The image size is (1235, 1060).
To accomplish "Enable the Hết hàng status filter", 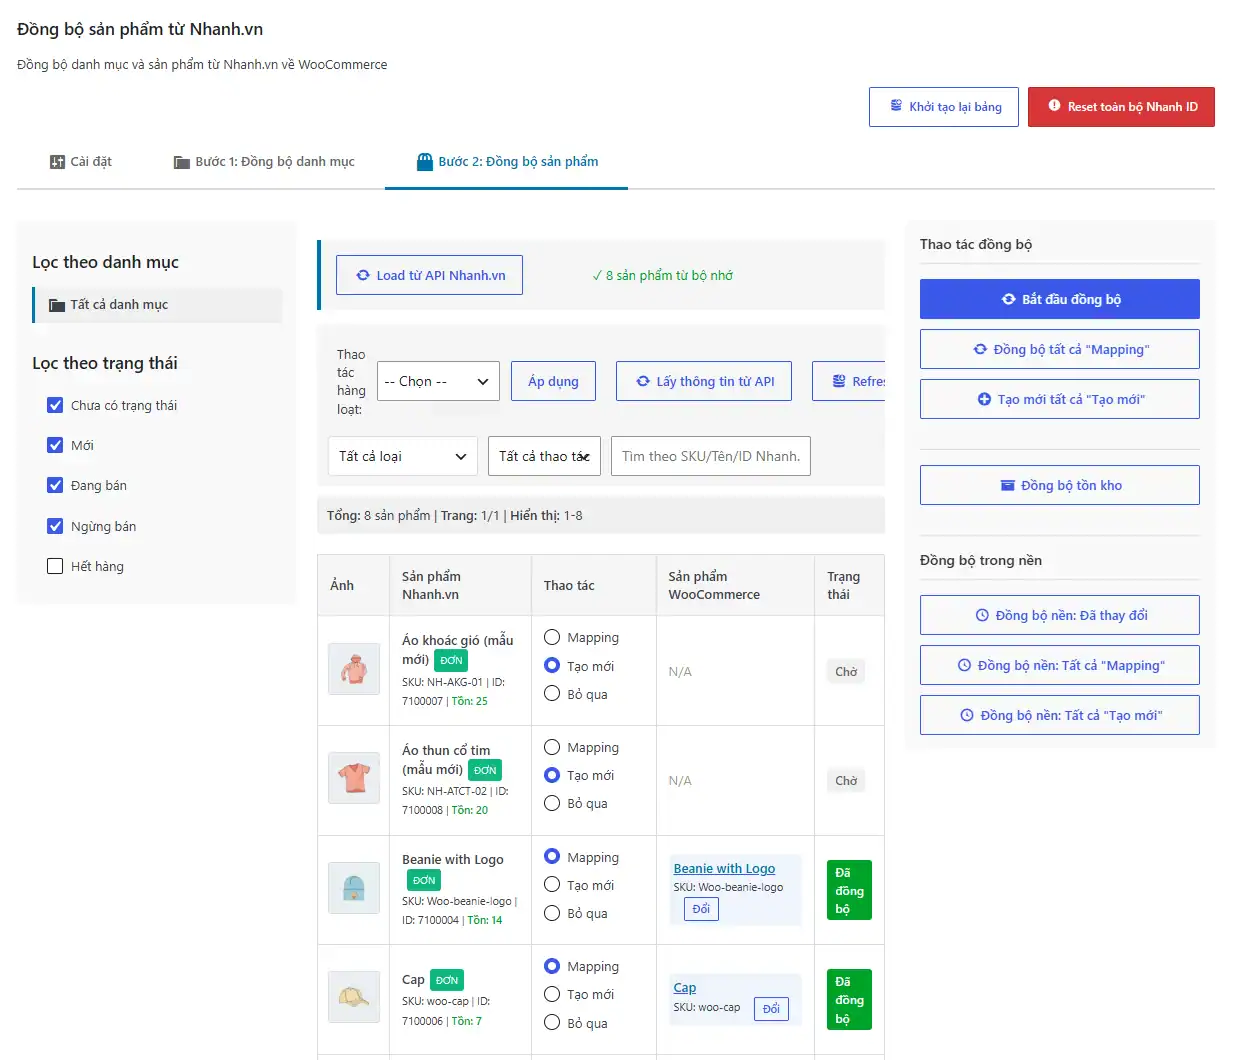I will 55,566.
